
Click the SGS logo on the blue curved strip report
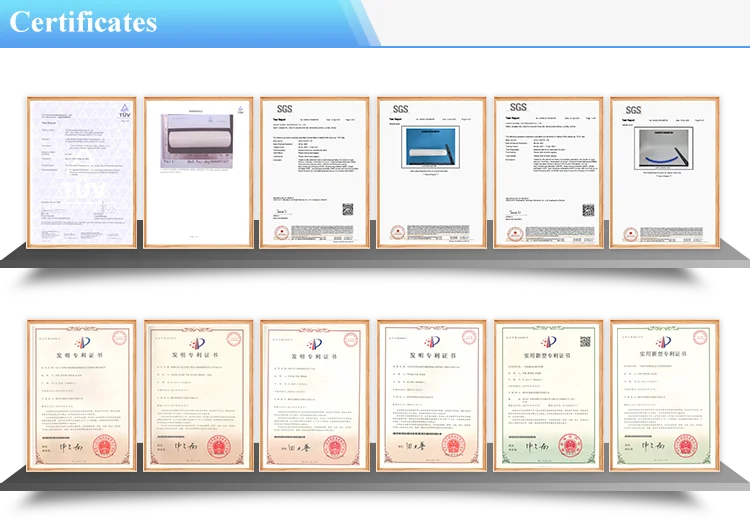633,110
